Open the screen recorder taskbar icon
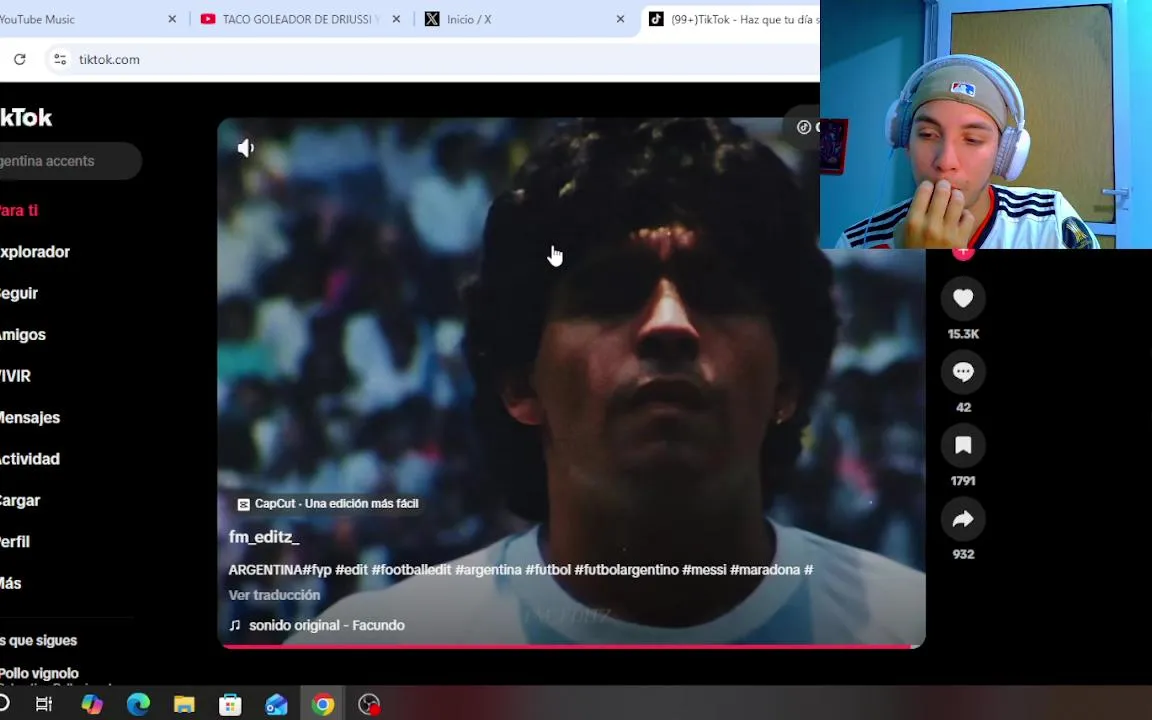Viewport: 1152px width, 720px height. tap(369, 704)
